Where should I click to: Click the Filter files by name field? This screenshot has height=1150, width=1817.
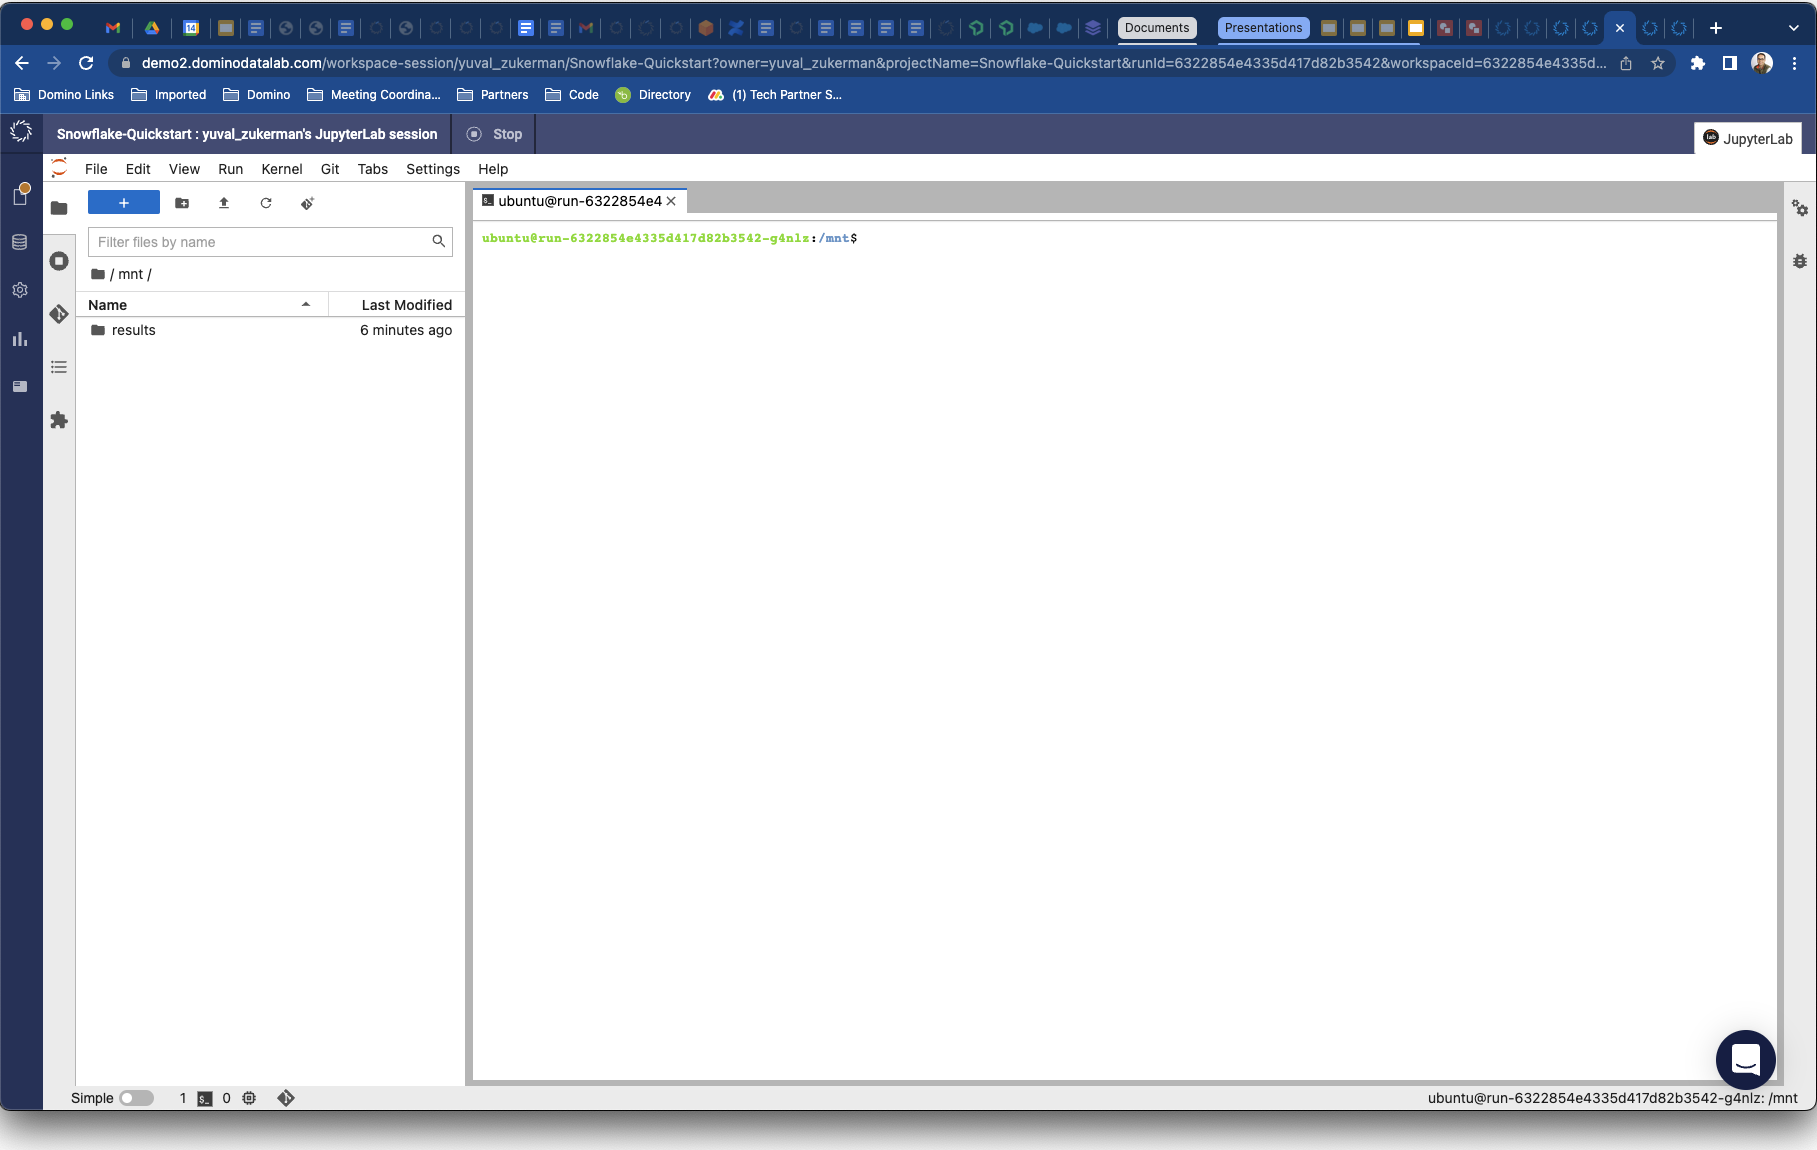click(260, 242)
